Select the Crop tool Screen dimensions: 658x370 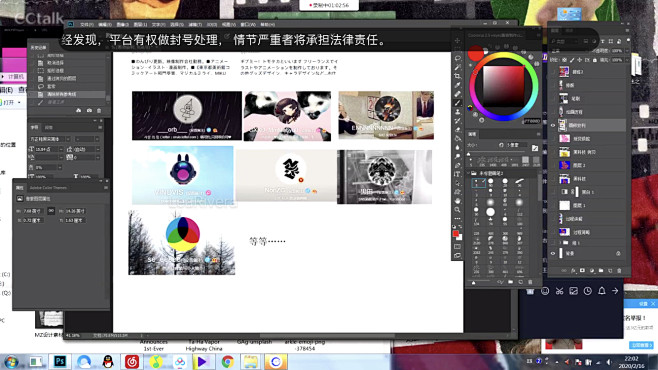[457, 76]
